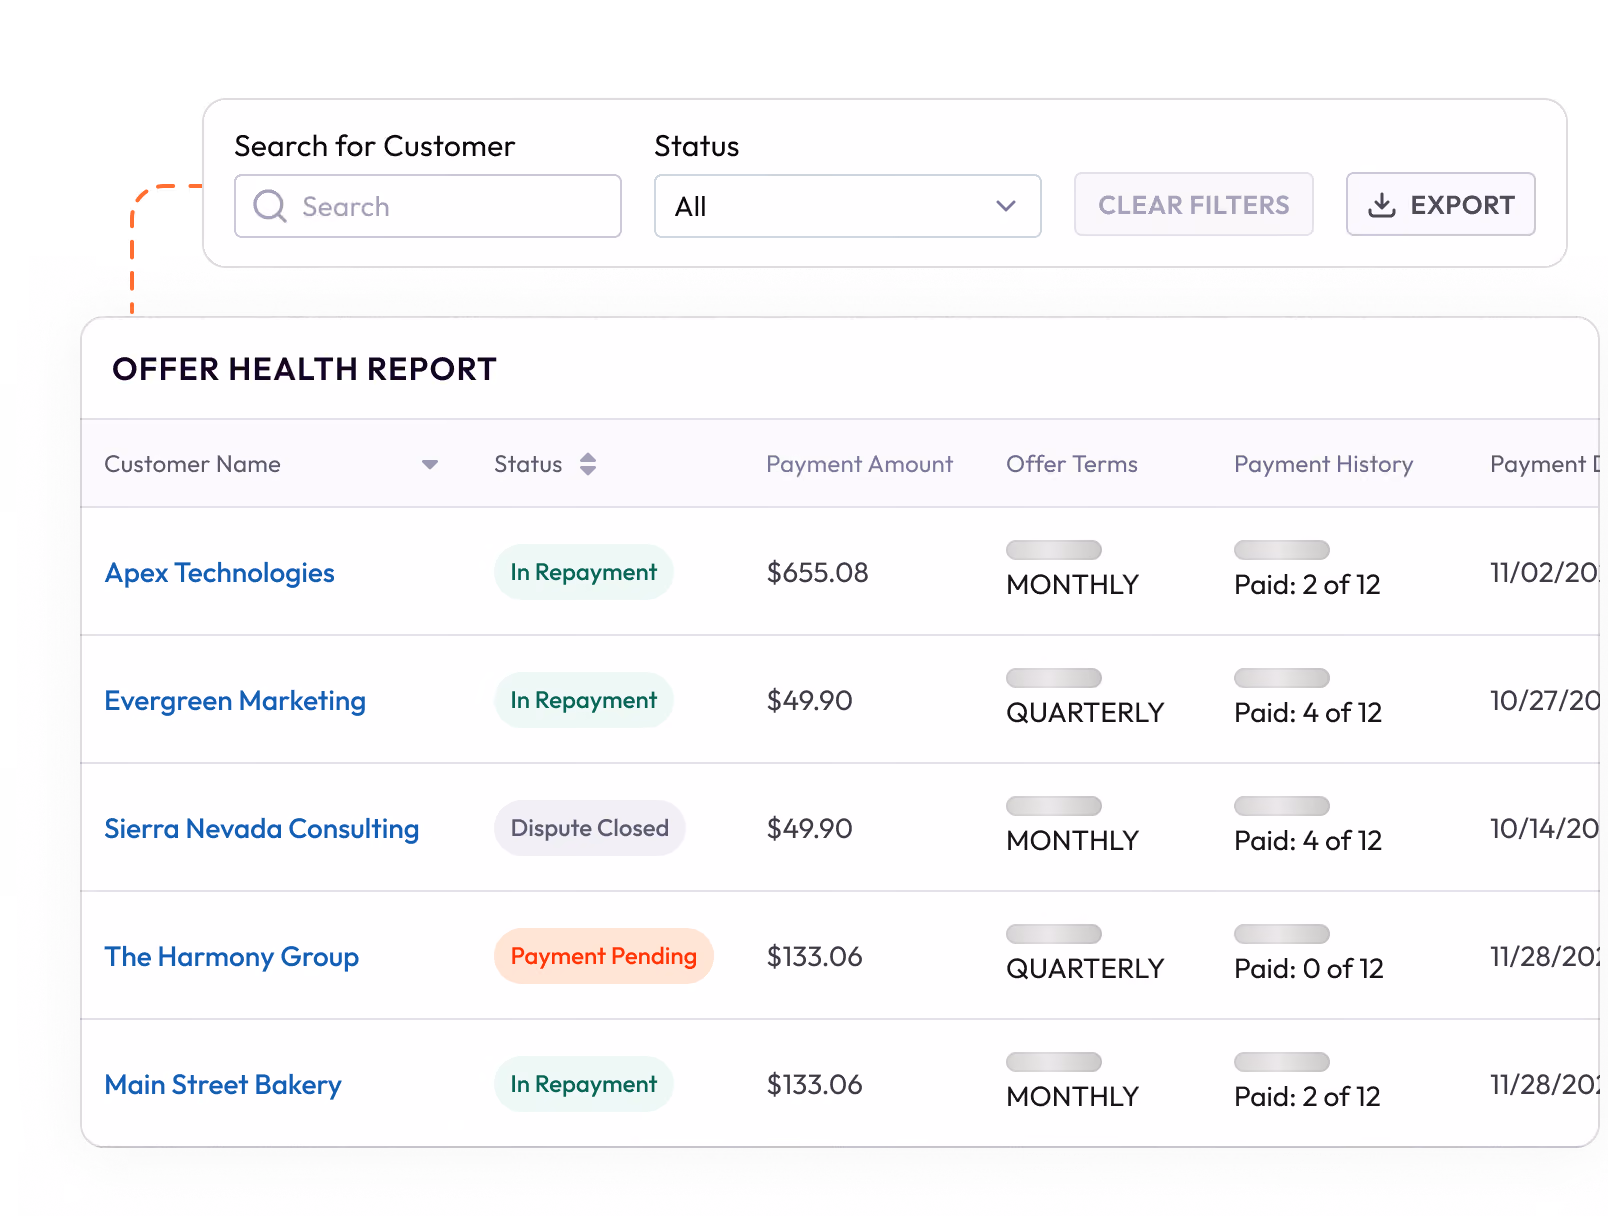
Task: Click Apex Technologies' payment history progress bar
Action: (1282, 550)
